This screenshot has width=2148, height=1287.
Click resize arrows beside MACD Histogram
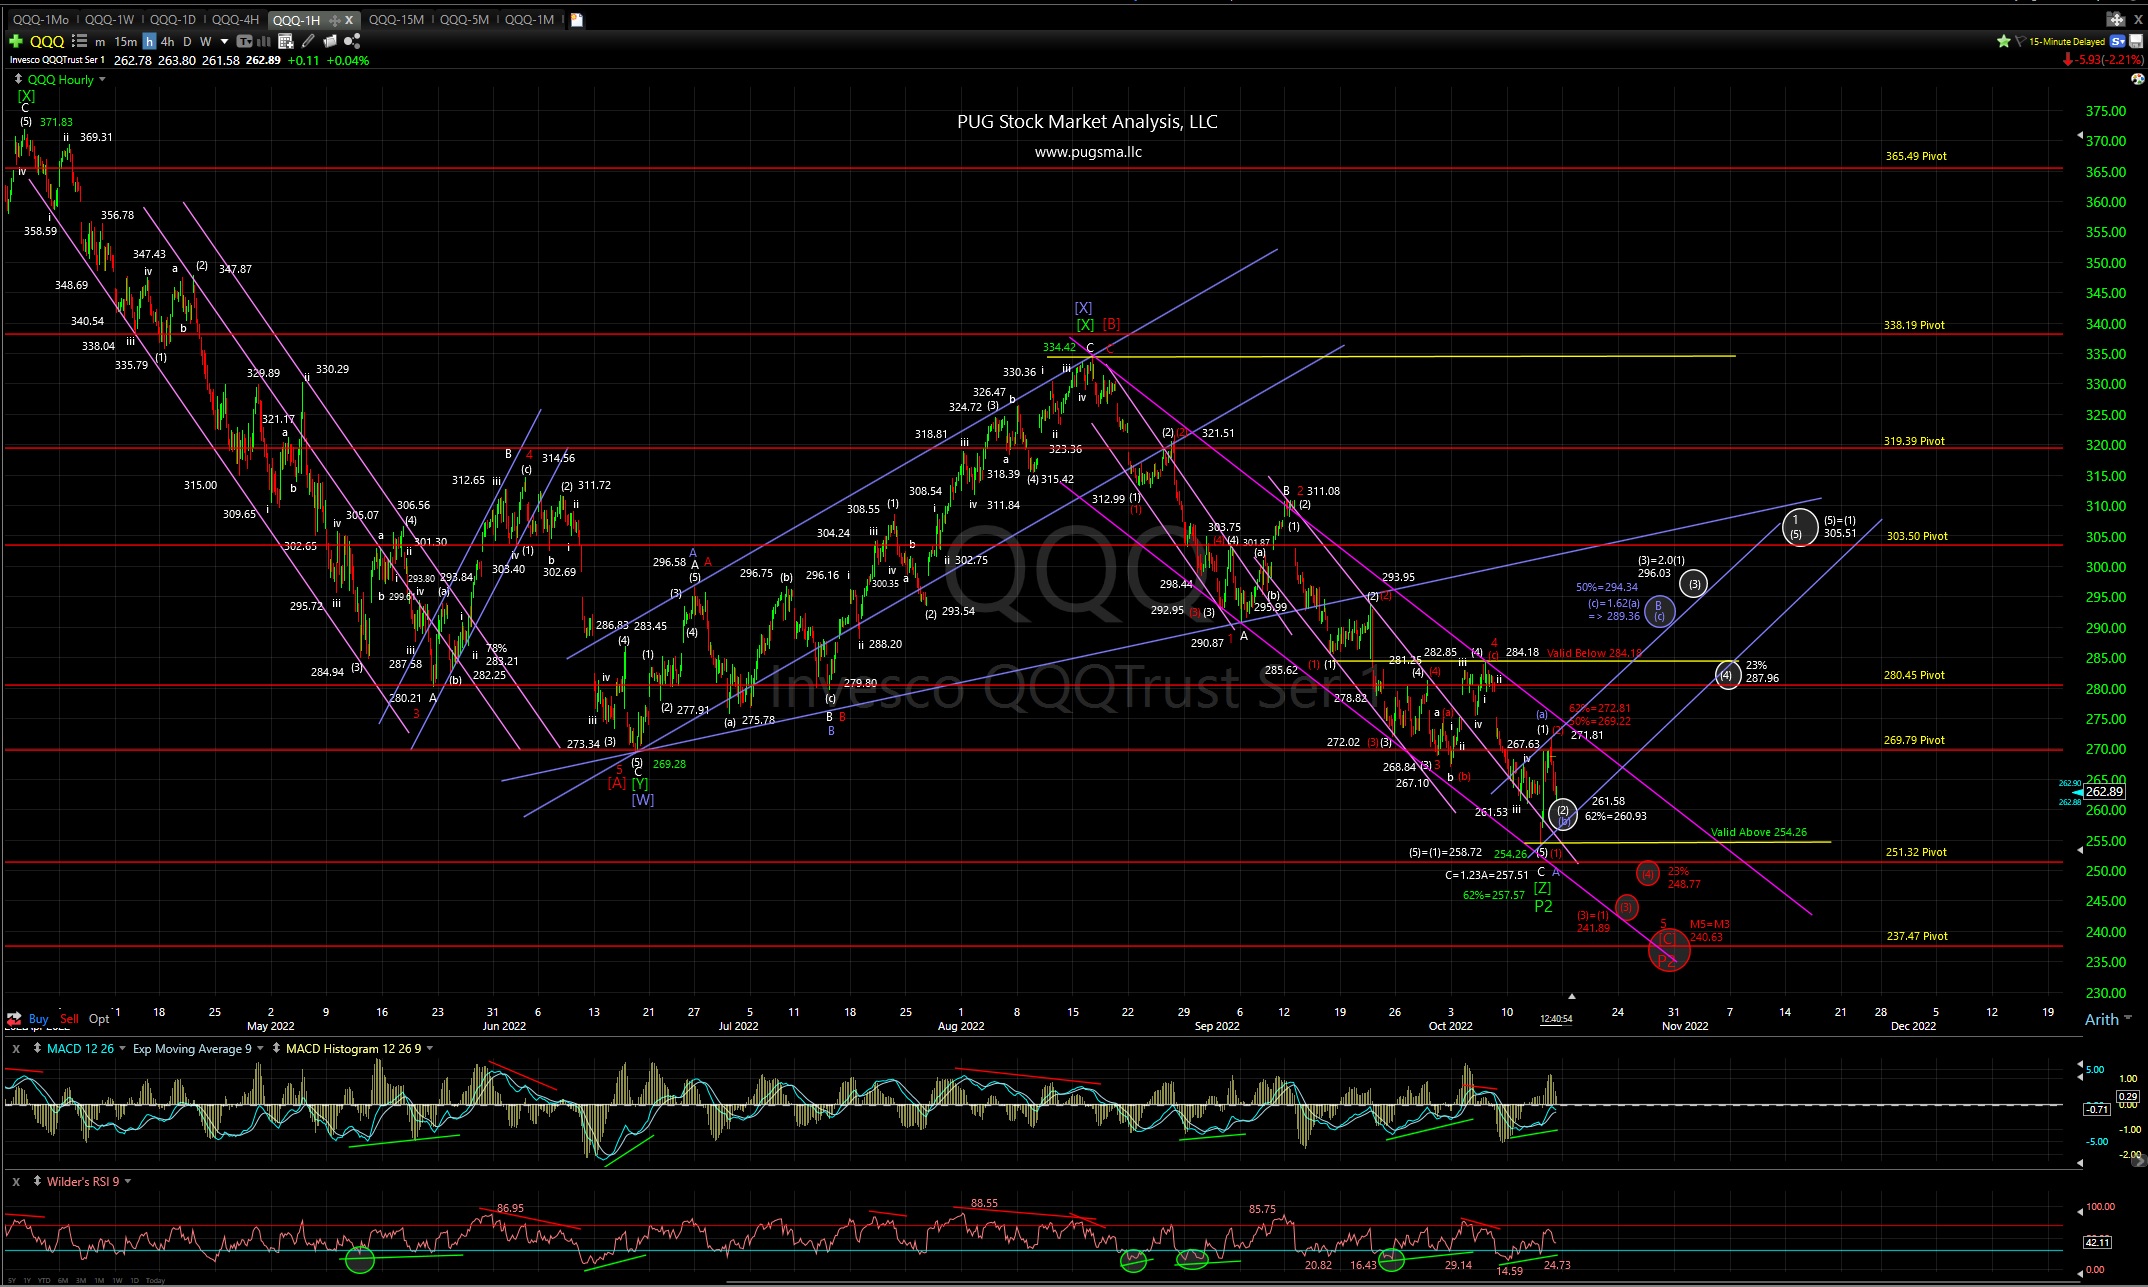[x=277, y=1048]
